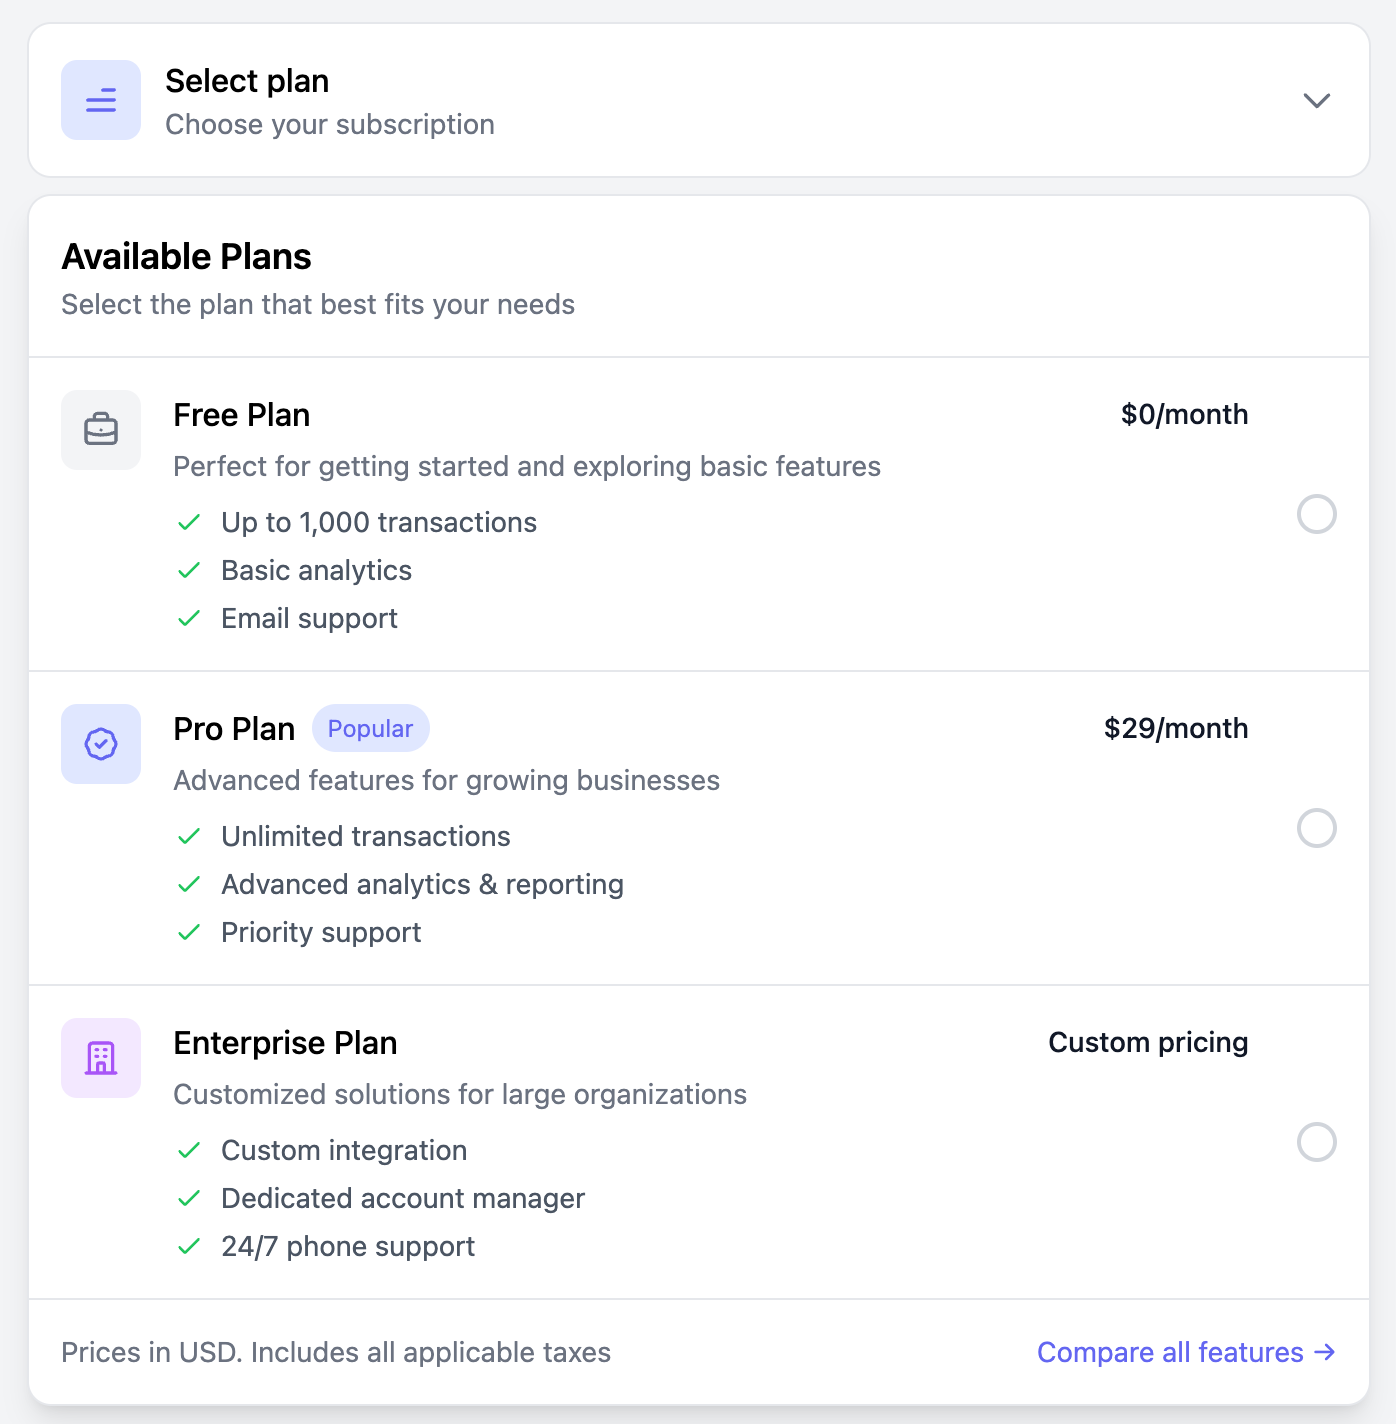Click the $29/month price label
This screenshot has width=1396, height=1424.
pos(1176,728)
